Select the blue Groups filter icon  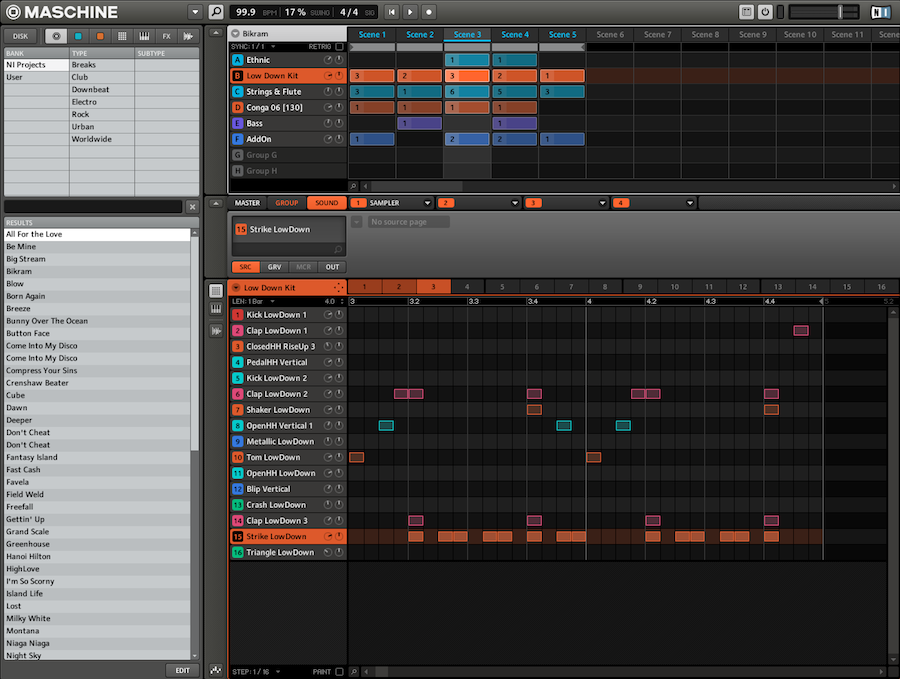point(78,36)
